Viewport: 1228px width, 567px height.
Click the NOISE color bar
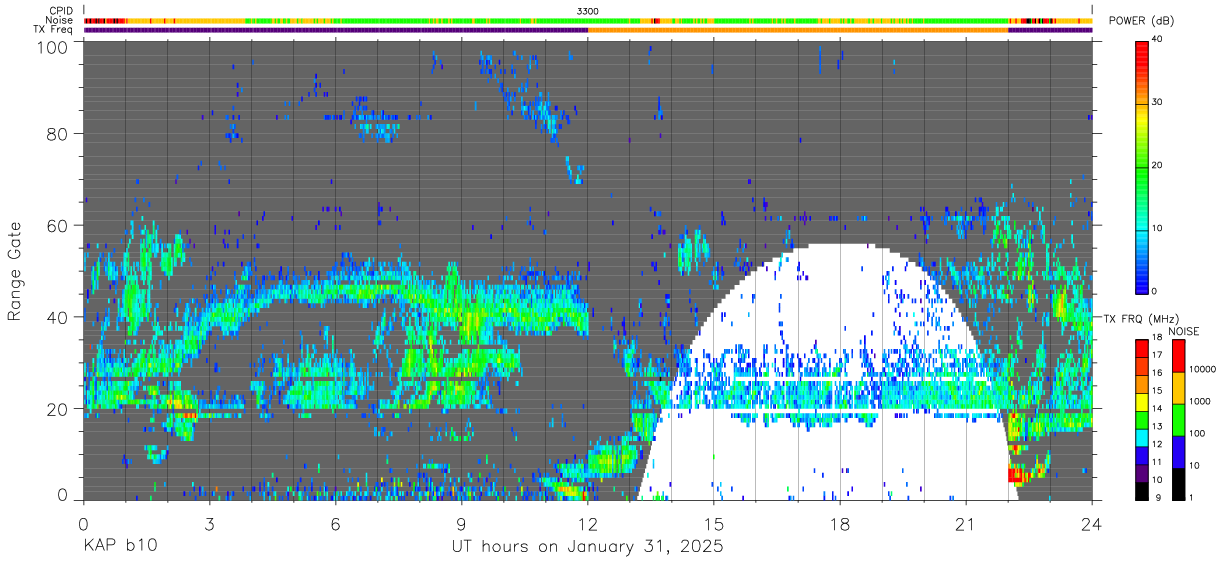click(x=1180, y=419)
